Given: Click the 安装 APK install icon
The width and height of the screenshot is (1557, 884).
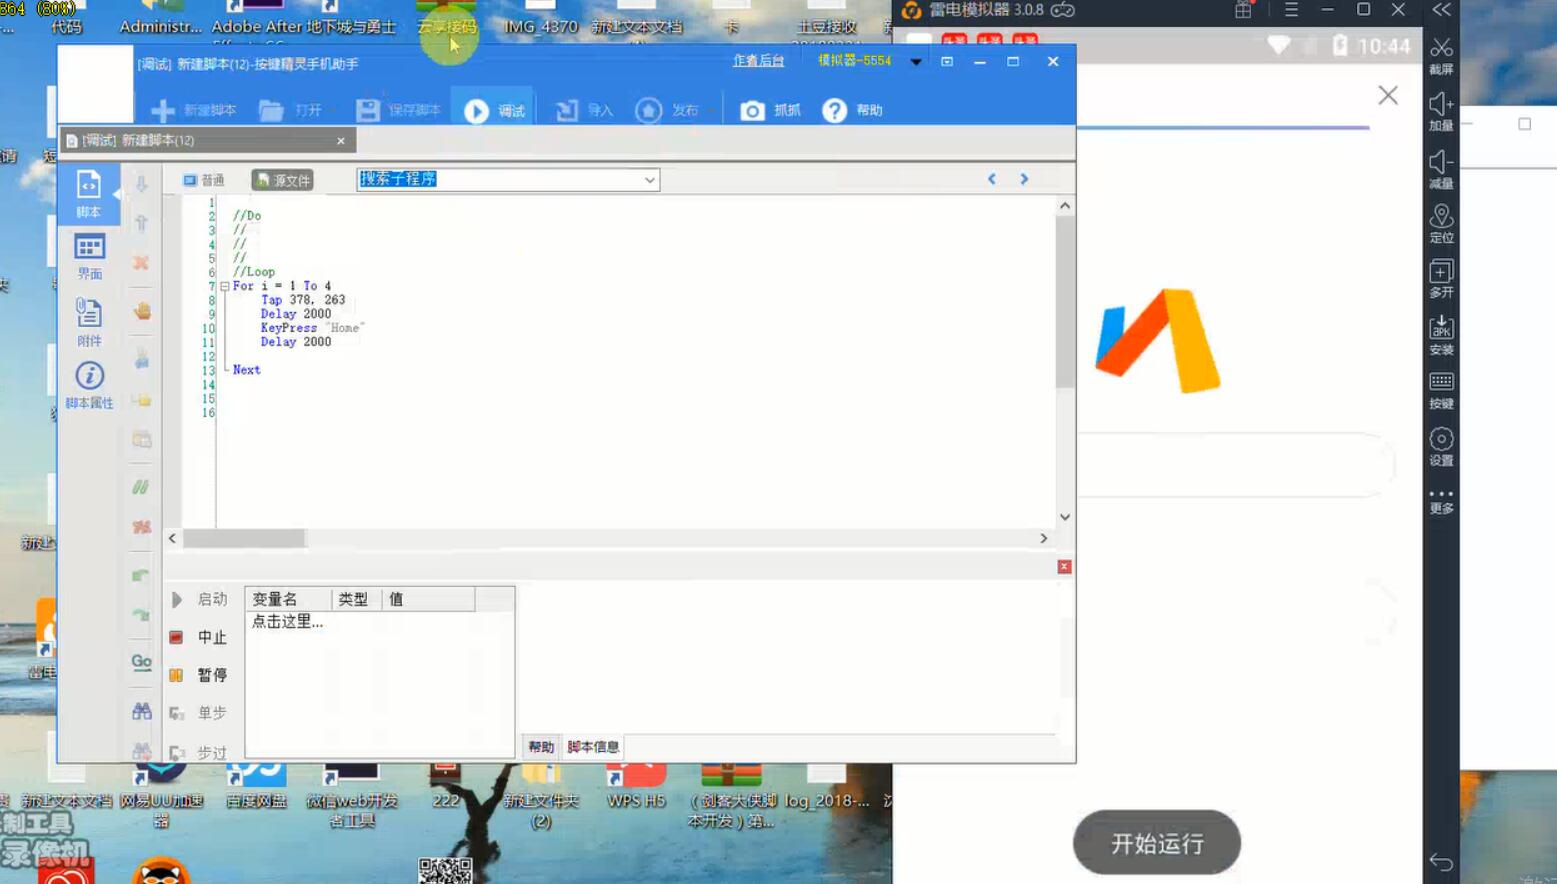Looking at the screenshot, I should pyautogui.click(x=1441, y=335).
